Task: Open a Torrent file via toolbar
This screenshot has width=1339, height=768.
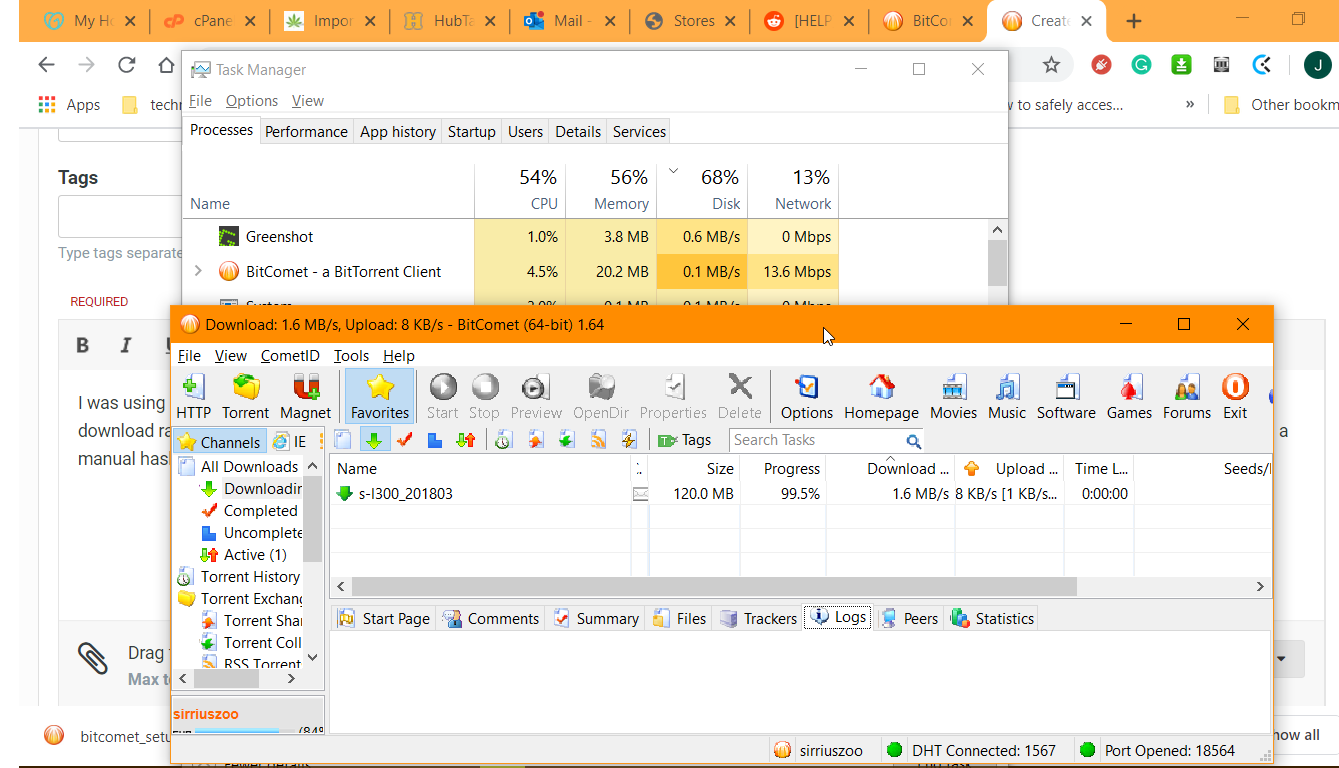Action: [x=245, y=396]
